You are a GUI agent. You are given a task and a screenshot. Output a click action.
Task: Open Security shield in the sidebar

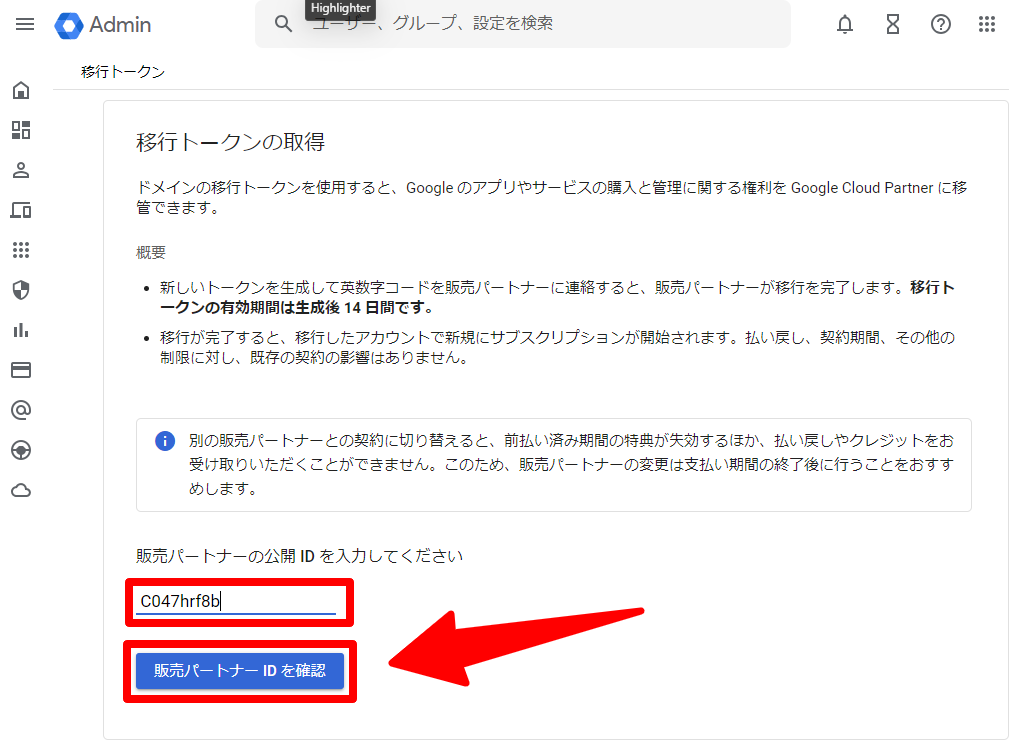coord(21,290)
